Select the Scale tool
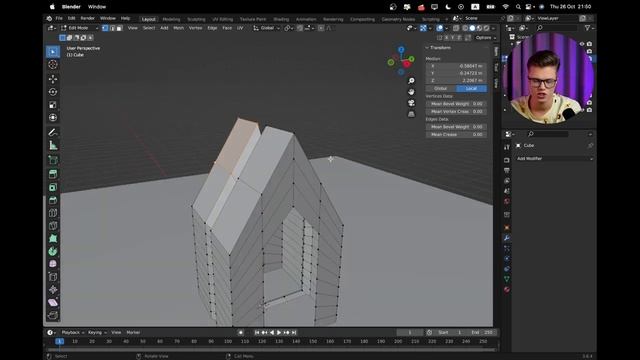Screen dimensions: 640x360 (x=53, y=105)
